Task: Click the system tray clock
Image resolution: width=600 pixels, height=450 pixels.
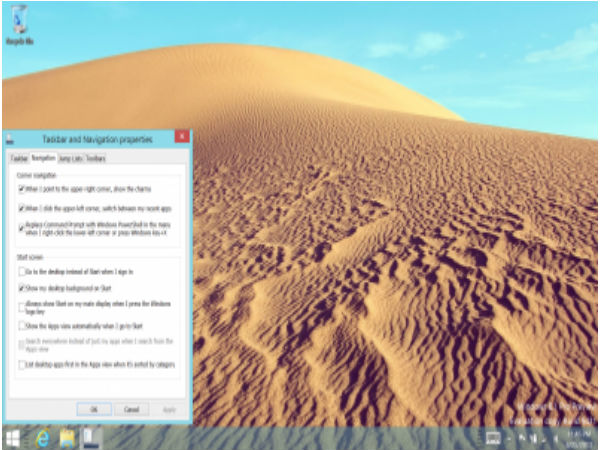Action: point(578,439)
